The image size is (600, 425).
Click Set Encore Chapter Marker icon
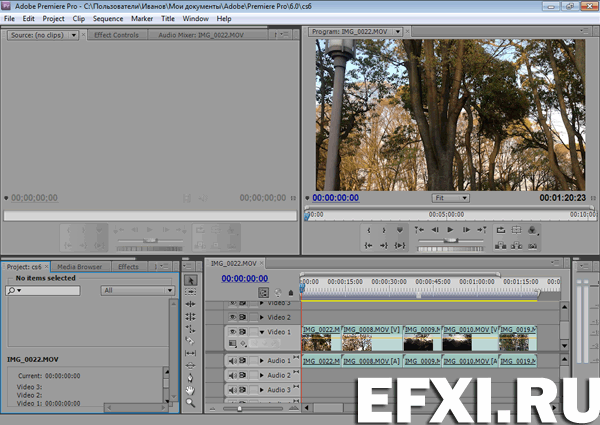pos(278,293)
